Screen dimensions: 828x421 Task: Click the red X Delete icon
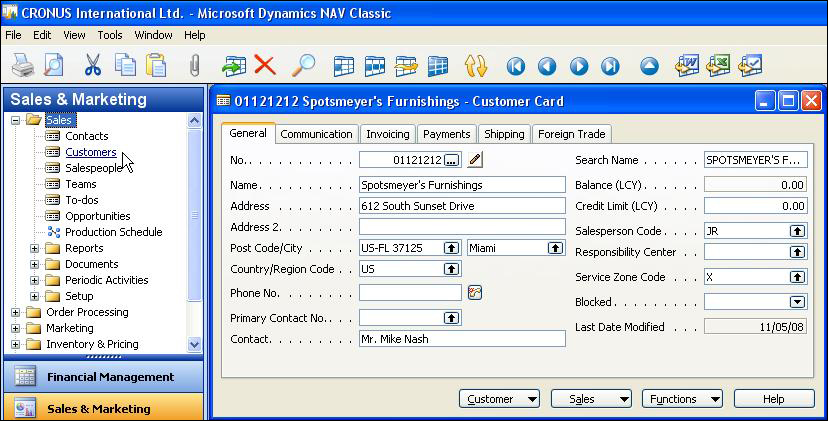coord(265,66)
